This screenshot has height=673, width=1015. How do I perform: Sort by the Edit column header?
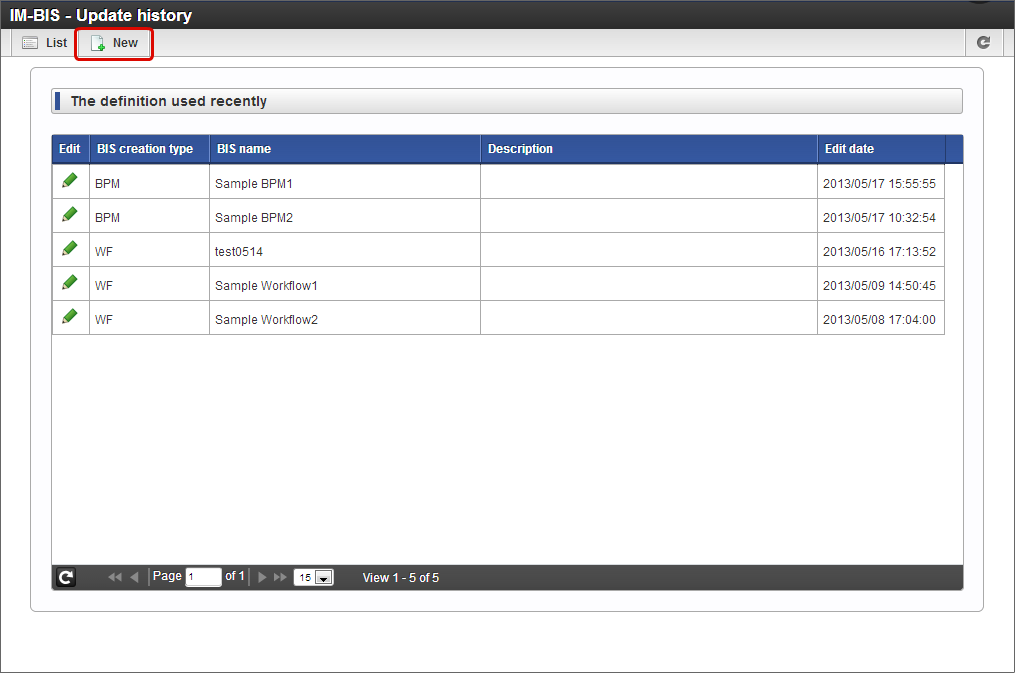coord(70,149)
